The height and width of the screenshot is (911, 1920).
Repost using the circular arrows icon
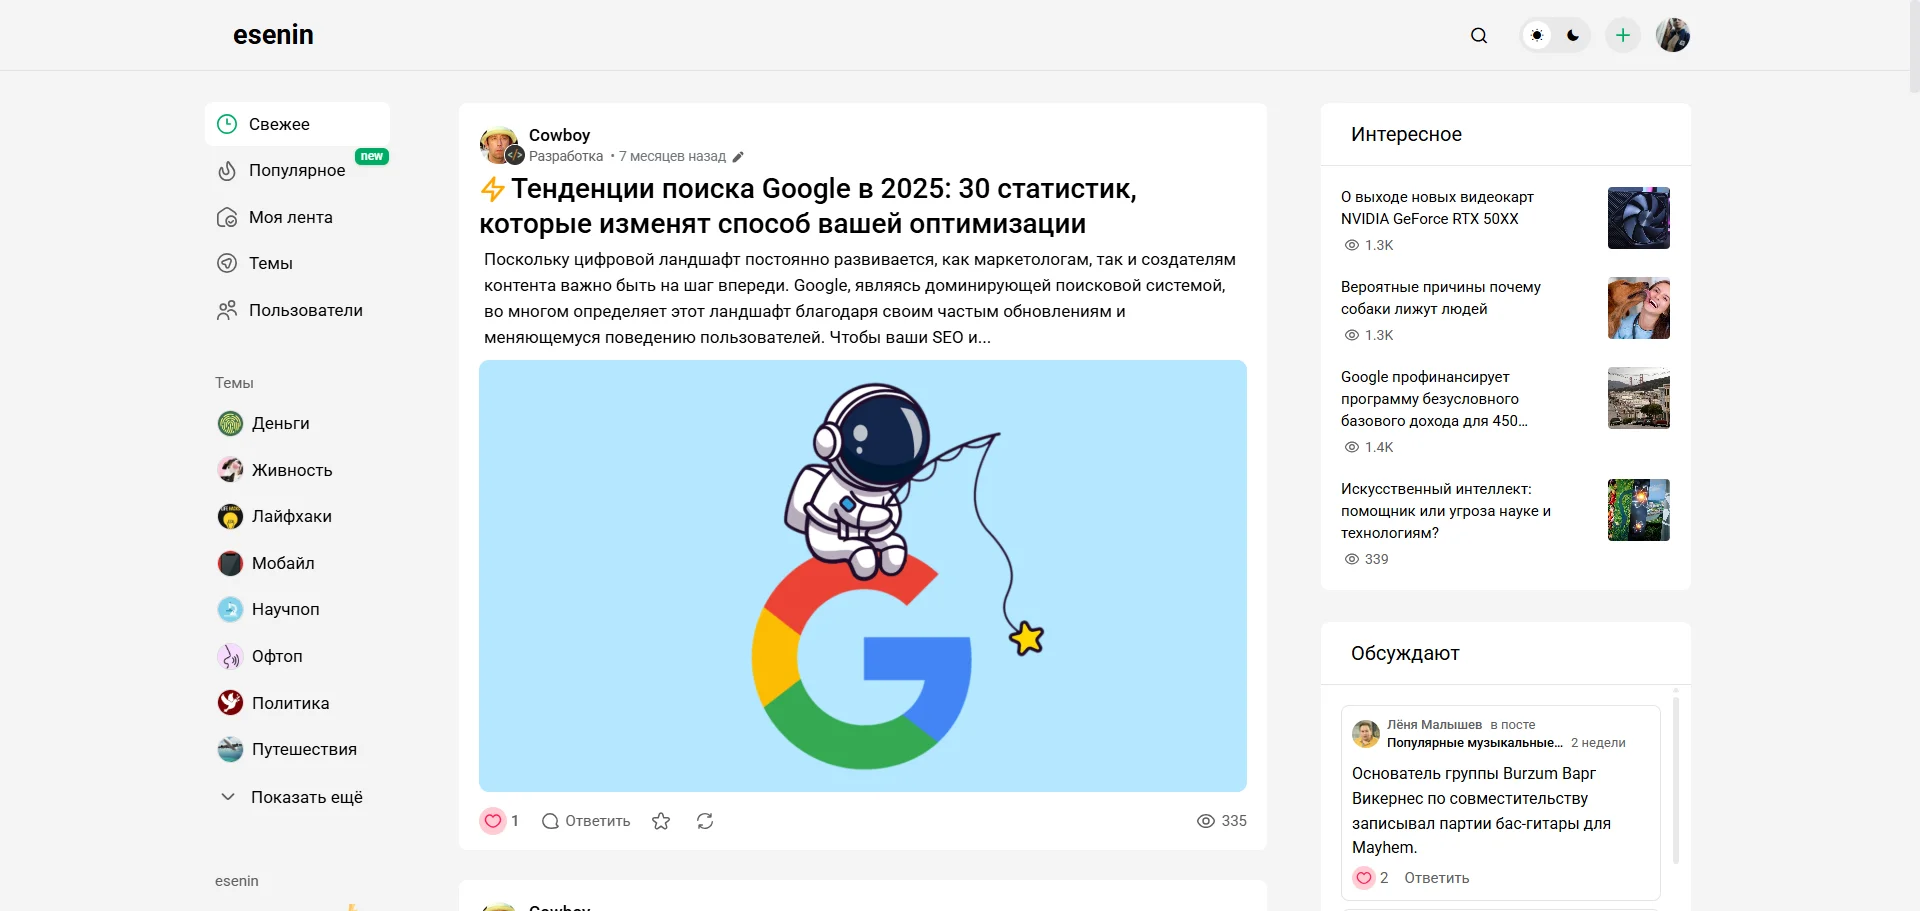pos(705,821)
